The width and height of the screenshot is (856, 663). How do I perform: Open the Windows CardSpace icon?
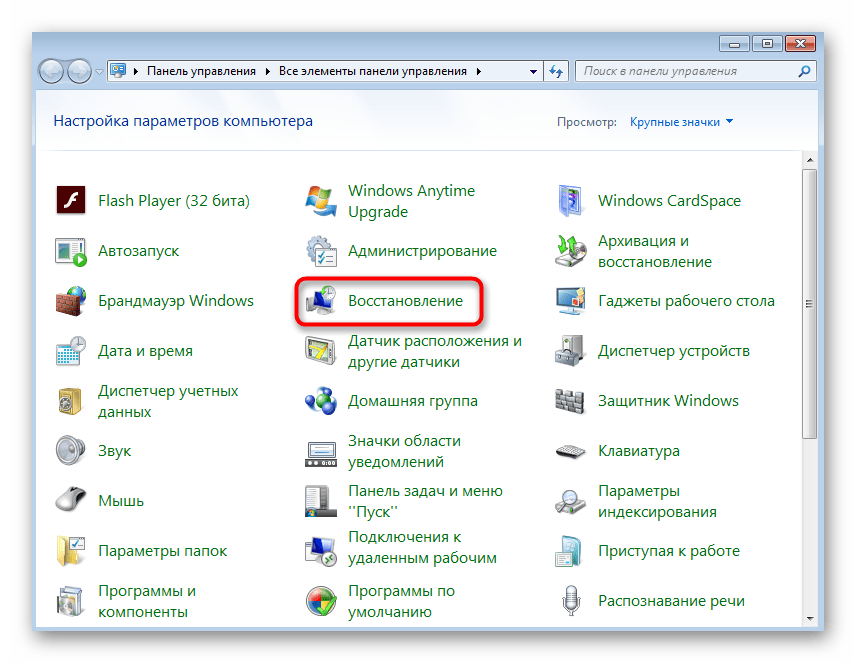coord(570,200)
